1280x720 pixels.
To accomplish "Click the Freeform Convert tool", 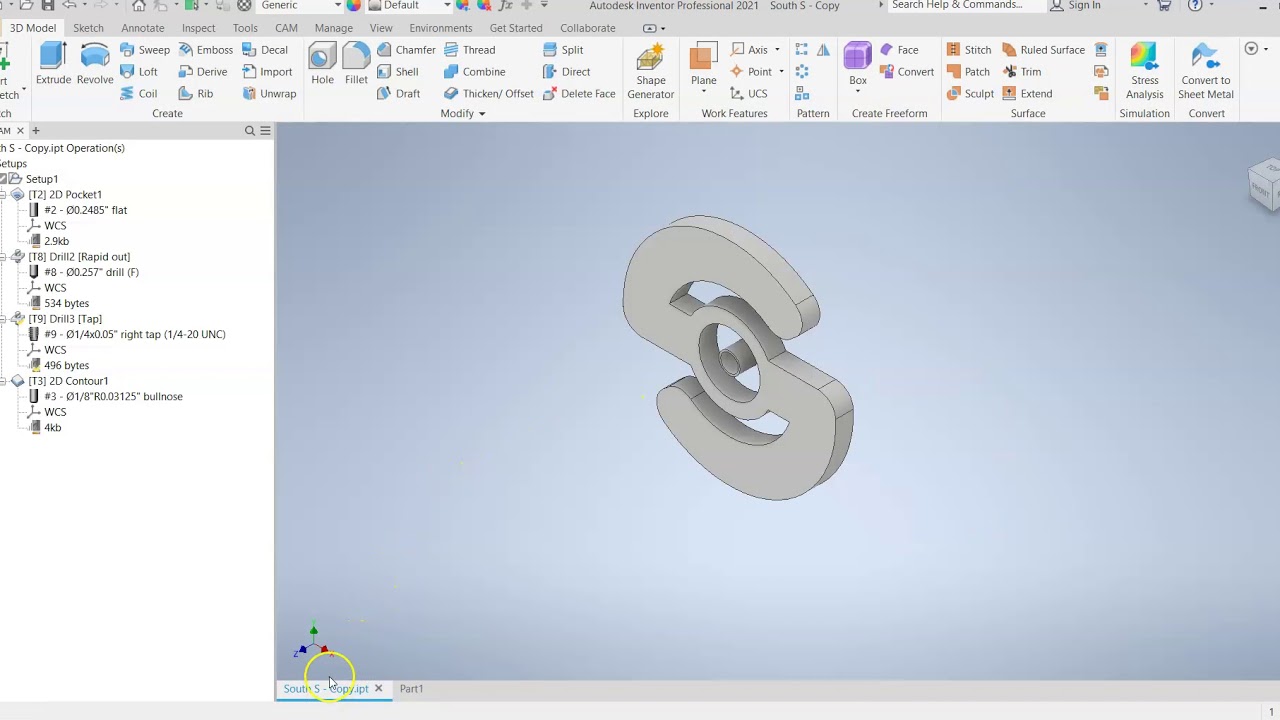I will point(906,72).
